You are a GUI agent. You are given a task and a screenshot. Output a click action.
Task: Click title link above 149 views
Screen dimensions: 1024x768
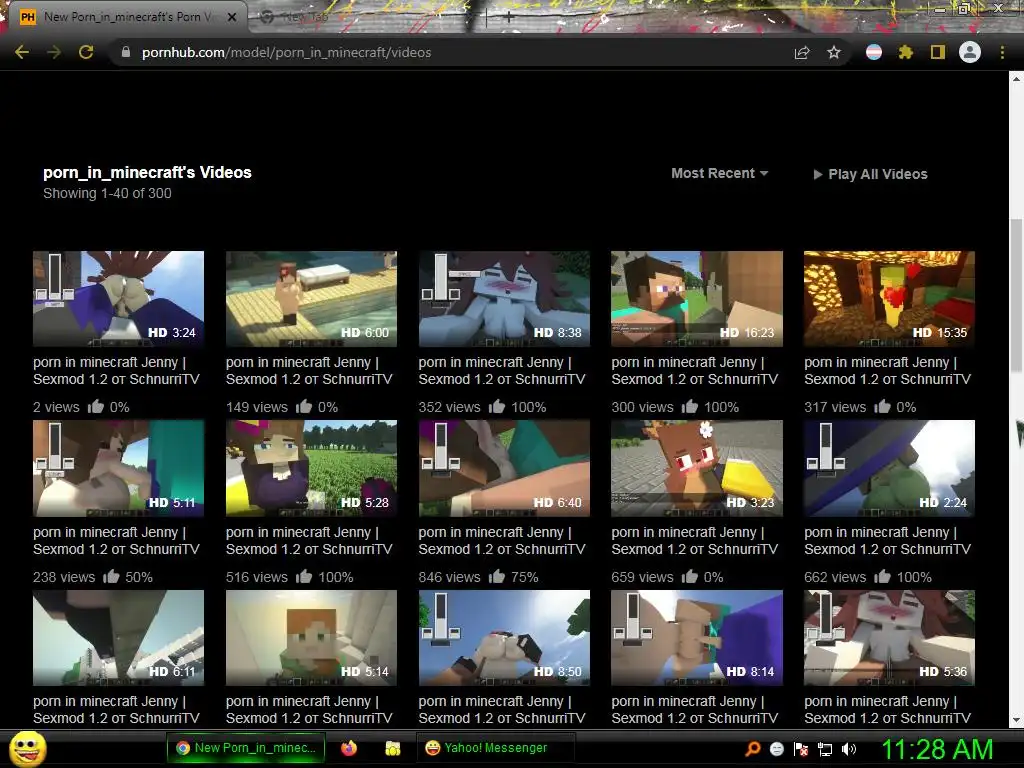(x=309, y=370)
